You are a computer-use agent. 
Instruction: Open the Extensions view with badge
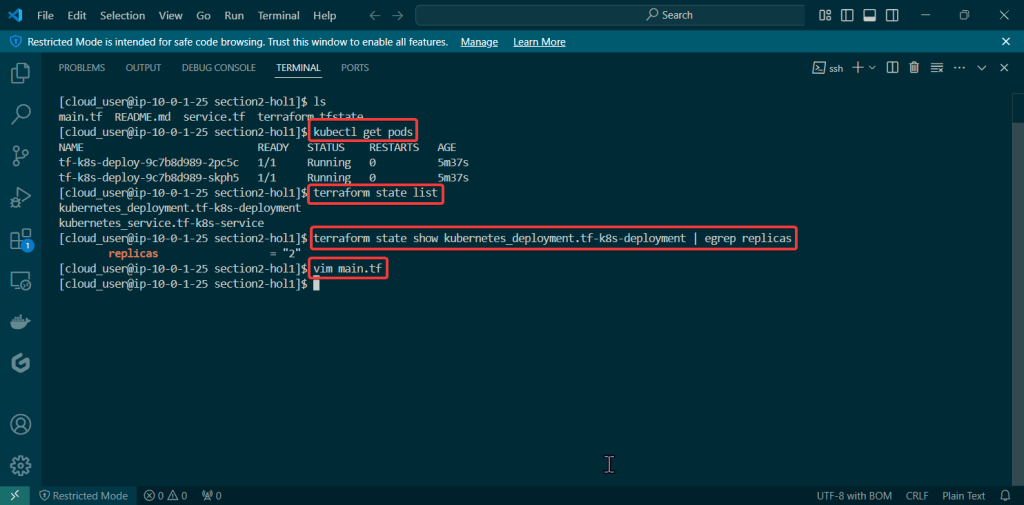click(20, 240)
